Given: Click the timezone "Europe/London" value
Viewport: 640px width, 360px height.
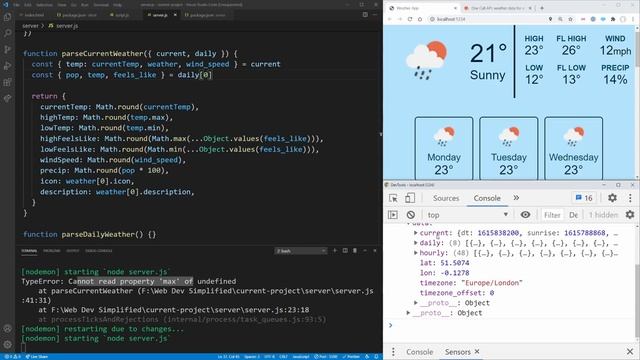Looking at the screenshot, I should [492, 283].
